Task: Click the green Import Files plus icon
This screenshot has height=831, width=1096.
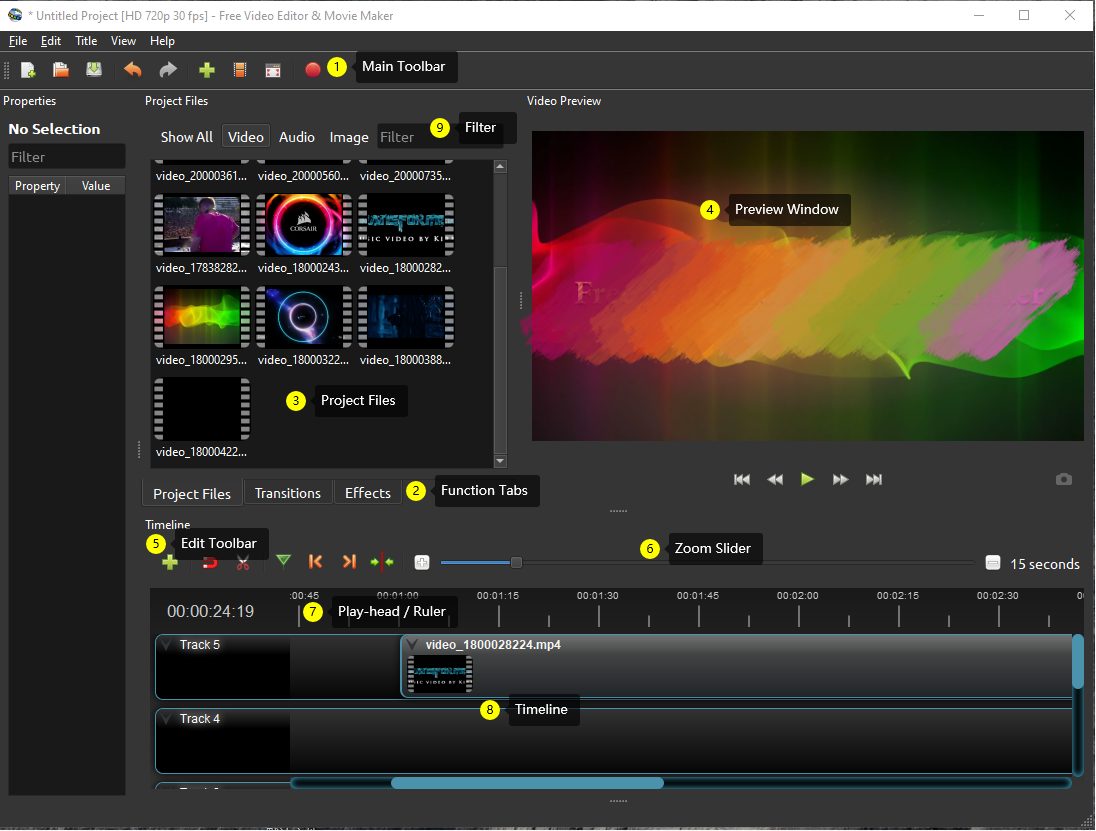Action: click(207, 70)
